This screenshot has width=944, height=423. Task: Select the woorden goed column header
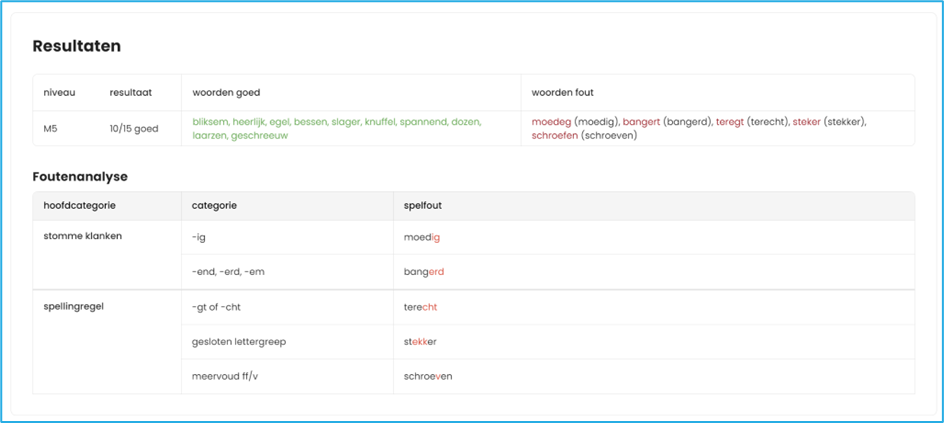click(x=225, y=92)
